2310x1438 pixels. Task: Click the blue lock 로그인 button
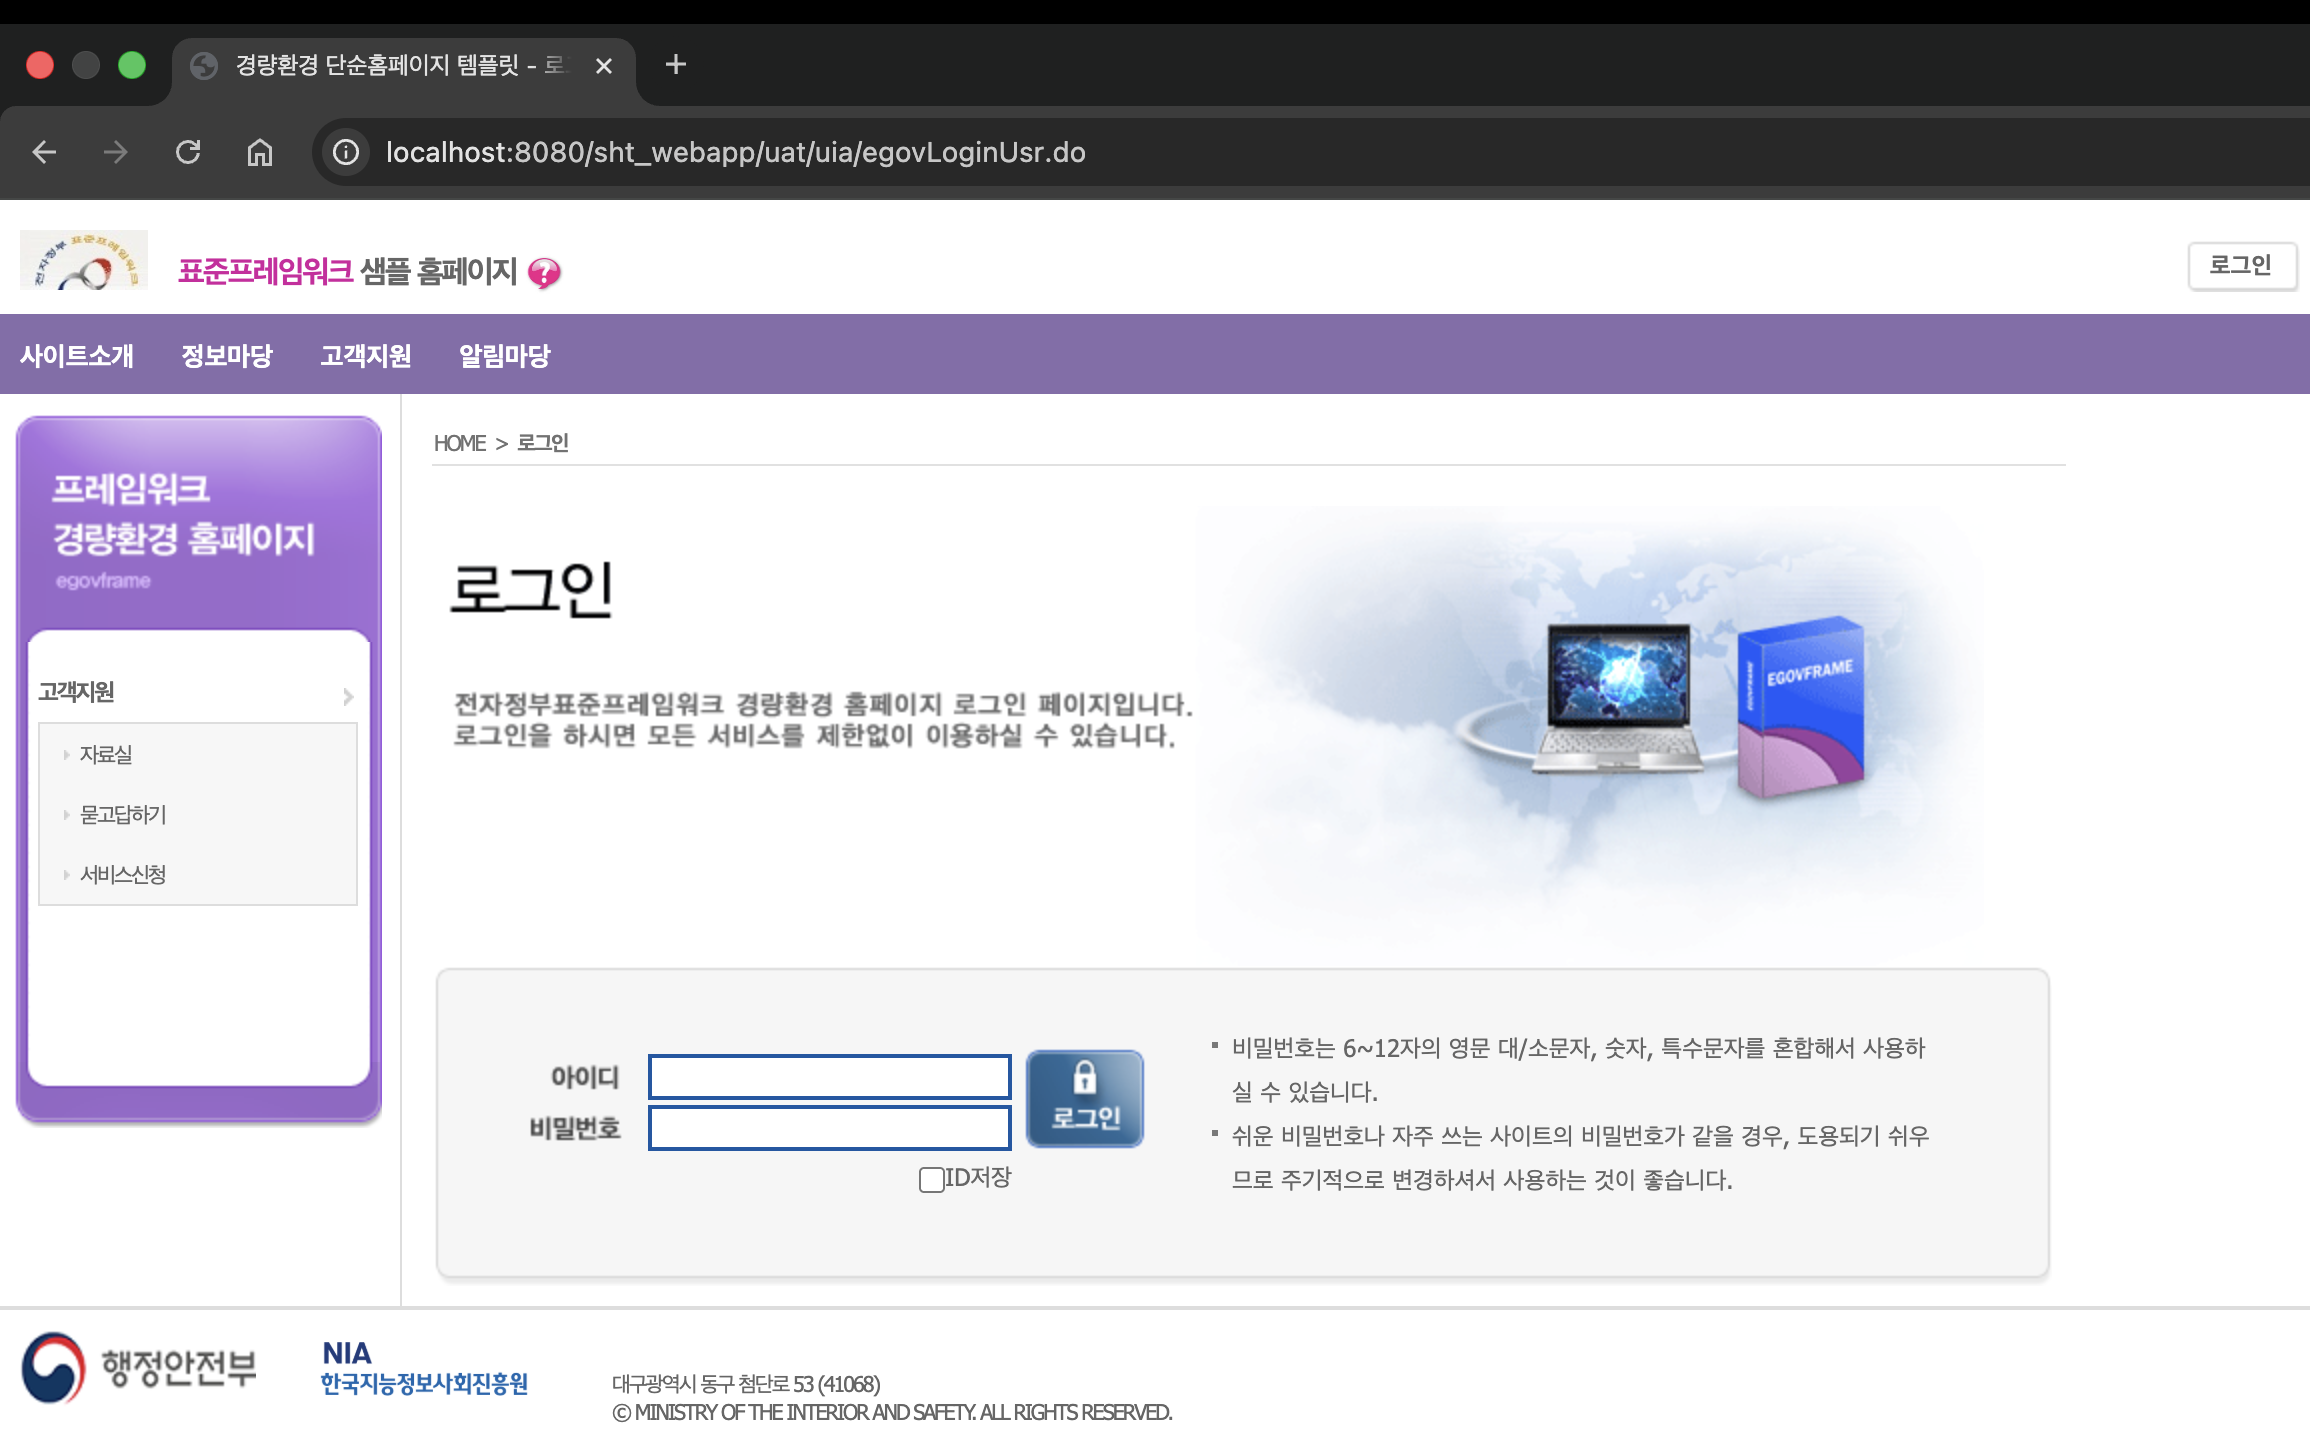tap(1085, 1098)
